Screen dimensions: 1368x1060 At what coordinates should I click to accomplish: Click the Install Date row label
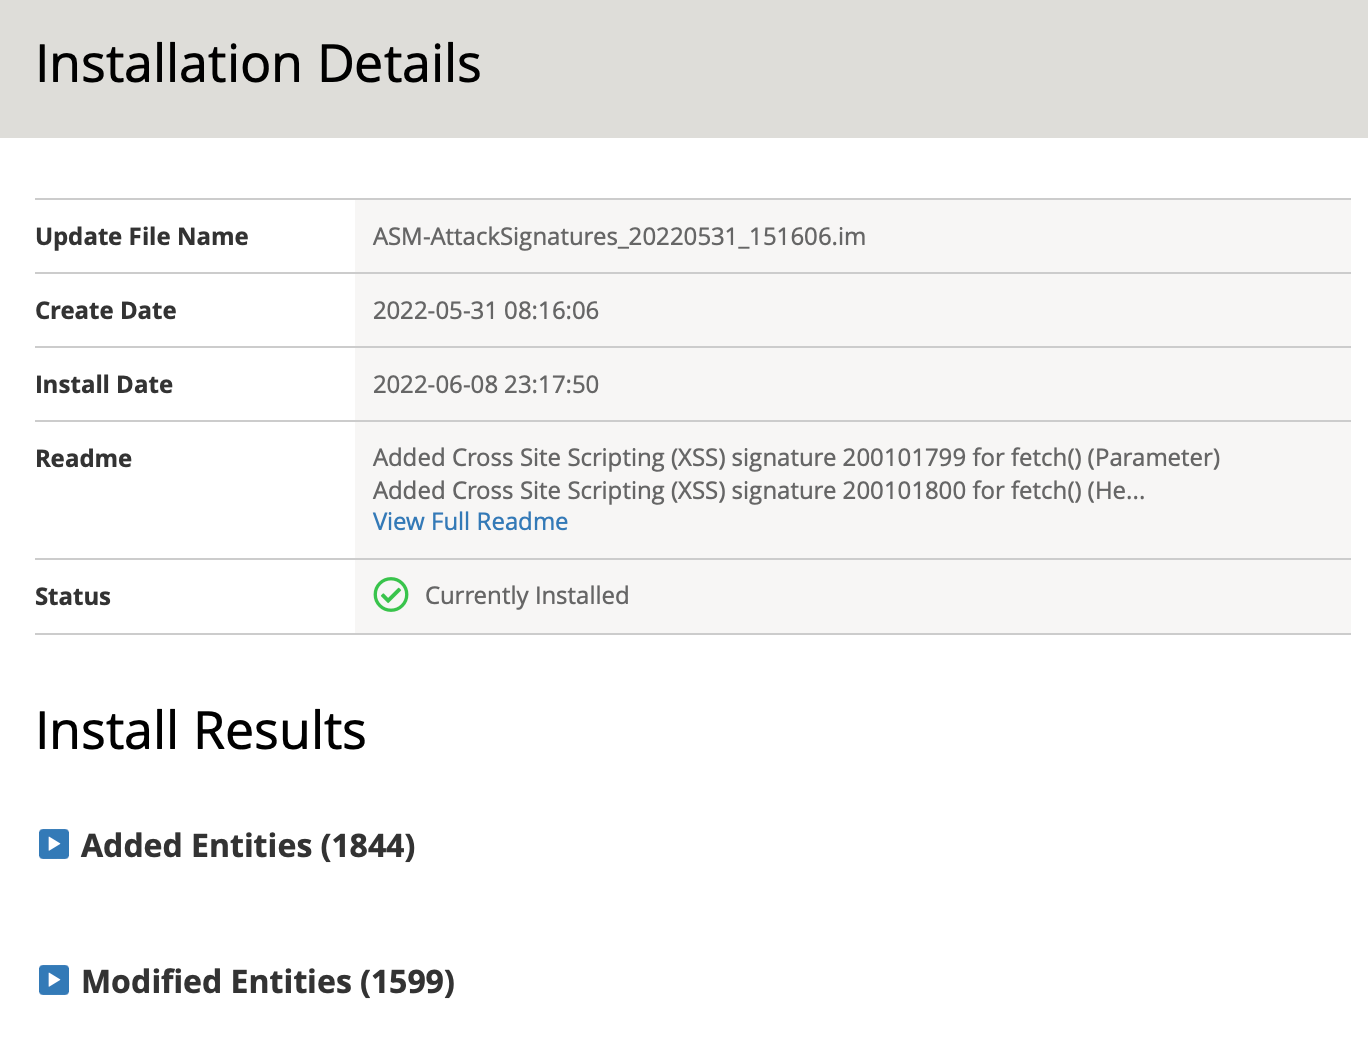pyautogui.click(x=104, y=385)
